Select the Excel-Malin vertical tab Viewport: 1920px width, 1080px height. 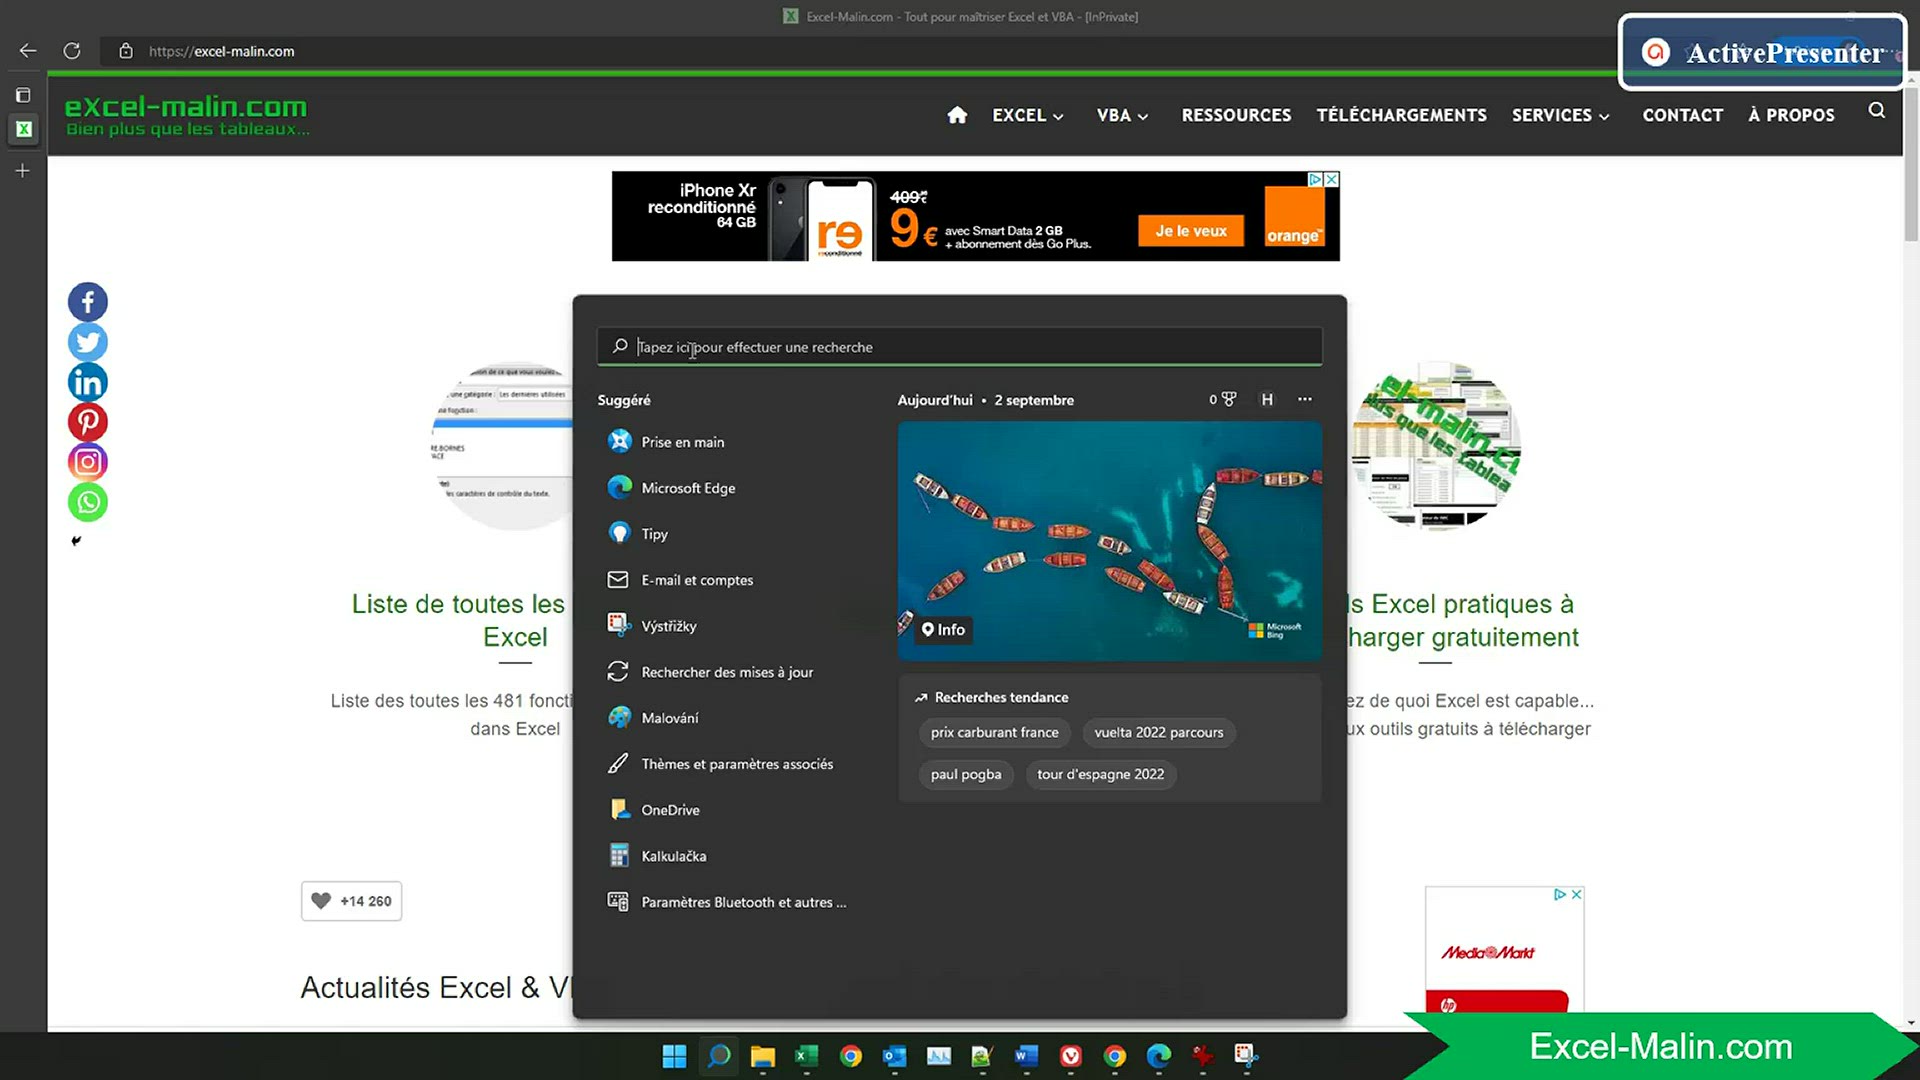click(x=23, y=129)
